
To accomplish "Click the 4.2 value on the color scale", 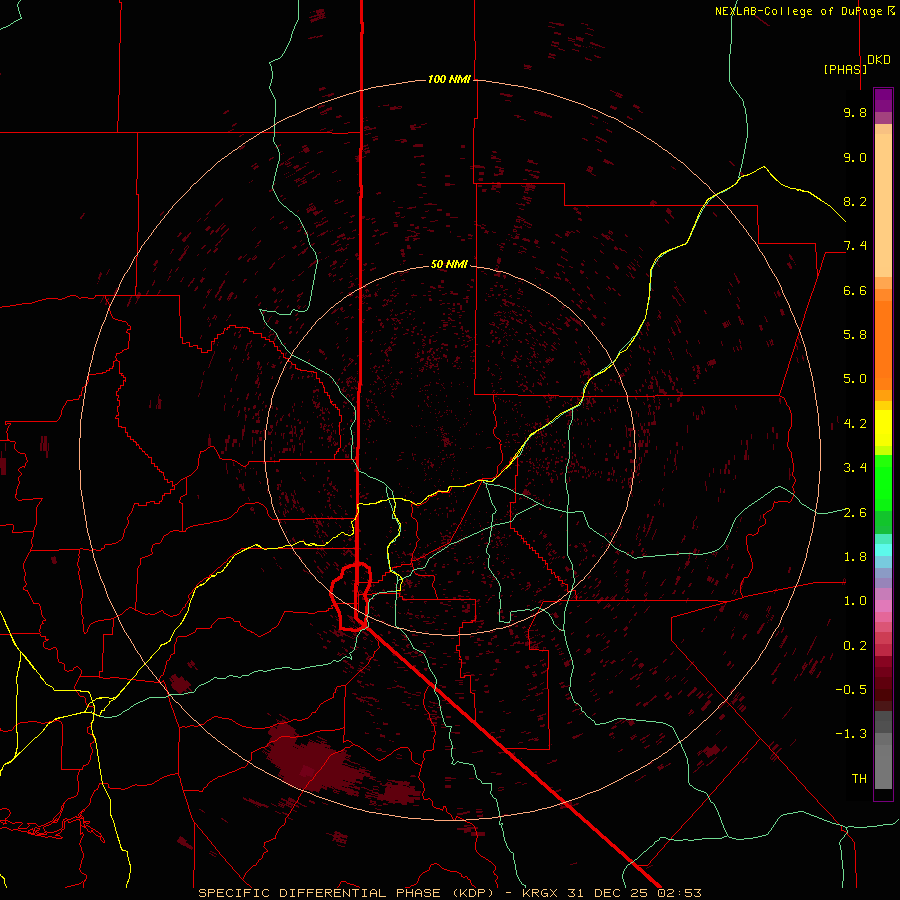I will 855,424.
